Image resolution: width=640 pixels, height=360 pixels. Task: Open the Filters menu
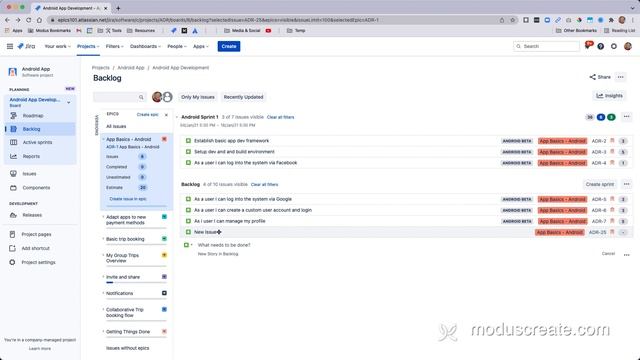[114, 47]
